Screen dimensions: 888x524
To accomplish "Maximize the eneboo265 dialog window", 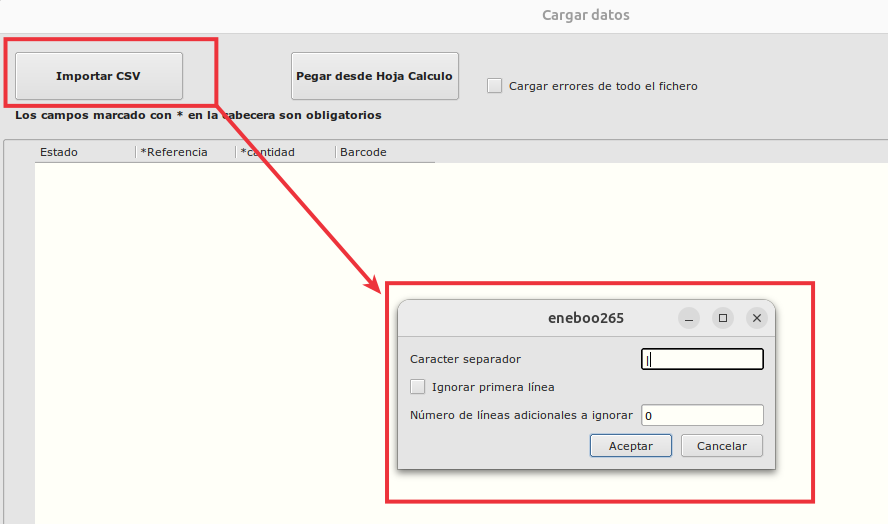I will 723,318.
